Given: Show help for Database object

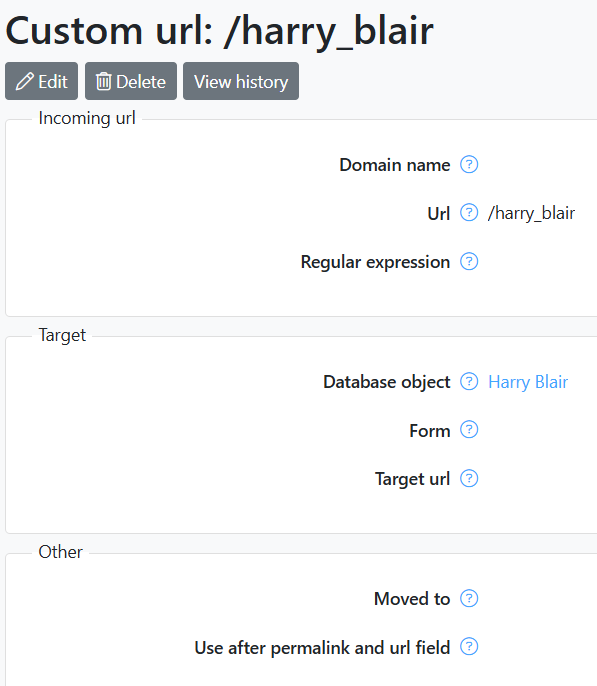Looking at the screenshot, I should point(469,382).
